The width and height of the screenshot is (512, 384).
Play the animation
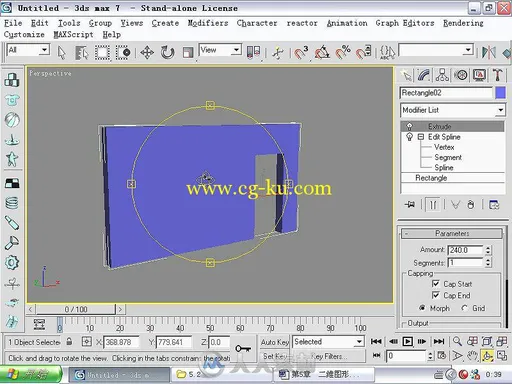click(407, 341)
